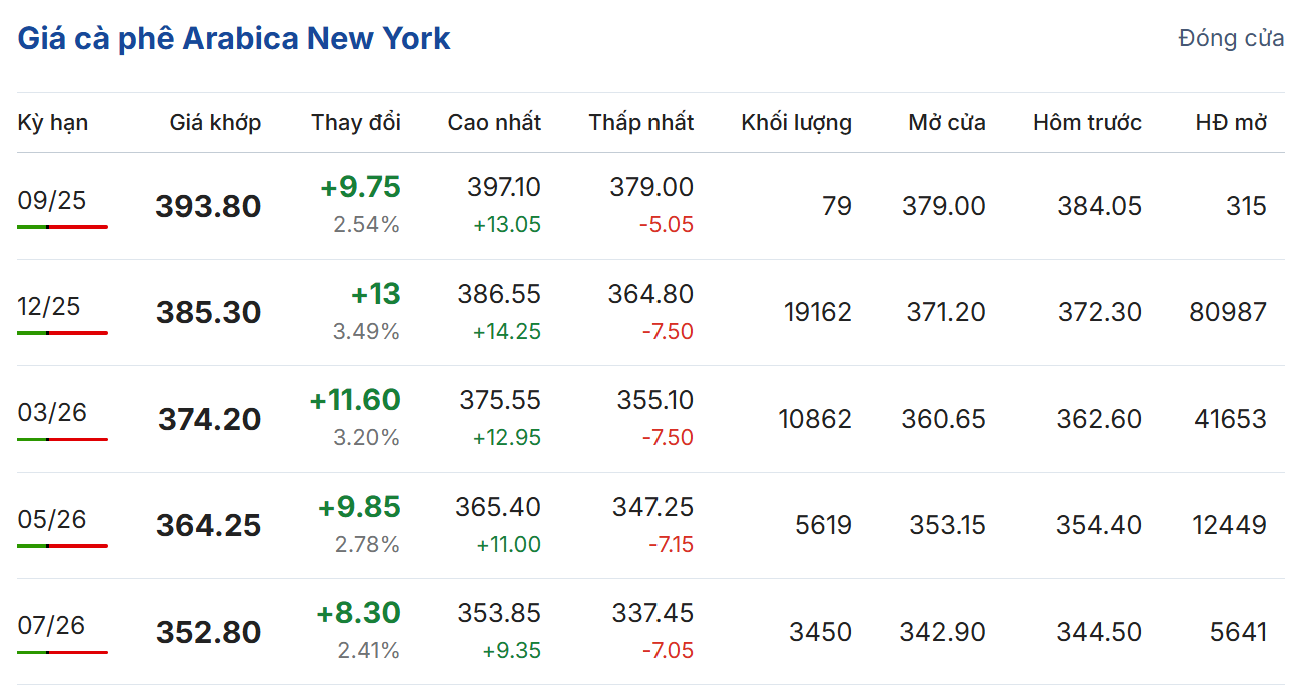Click the 19162 volume value
The image size is (1310, 686).
coord(815,313)
